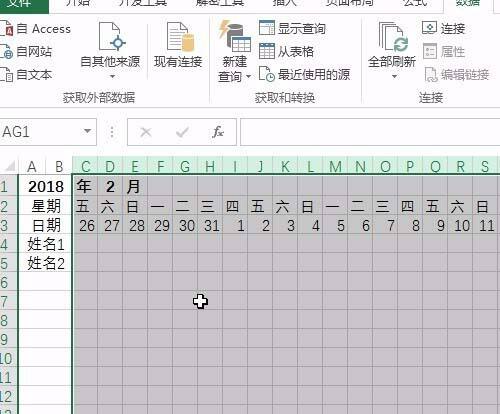
Task: Click the fx insert function button
Action: [x=218, y=132]
